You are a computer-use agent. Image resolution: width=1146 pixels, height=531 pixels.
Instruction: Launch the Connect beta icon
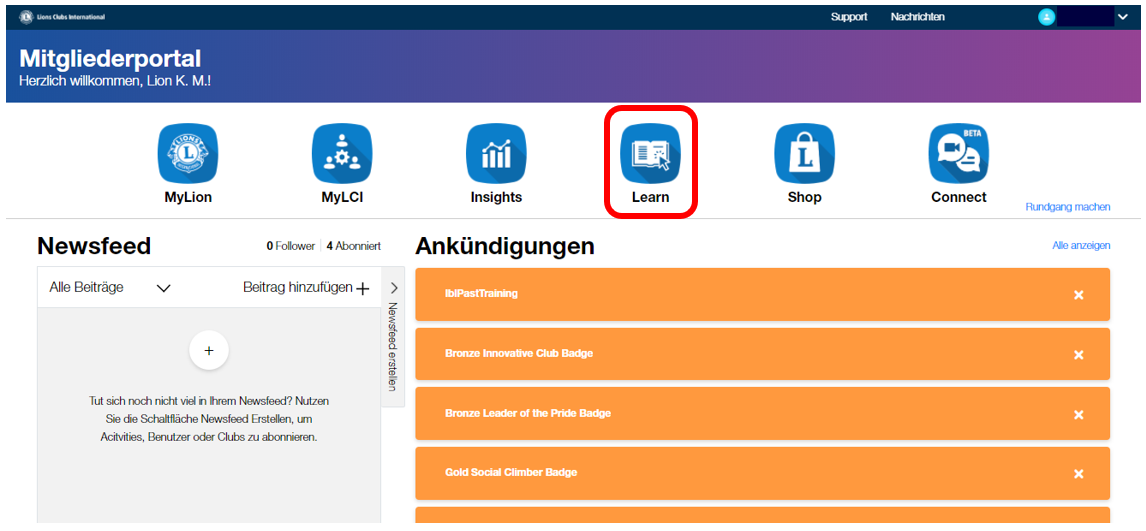pos(958,154)
